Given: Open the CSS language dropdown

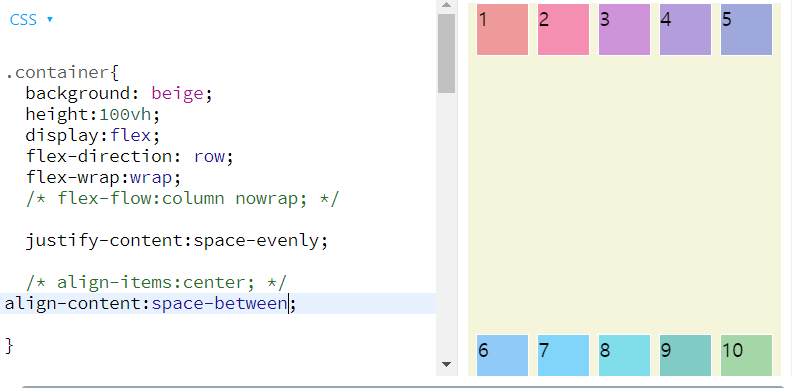Looking at the screenshot, I should [31, 20].
